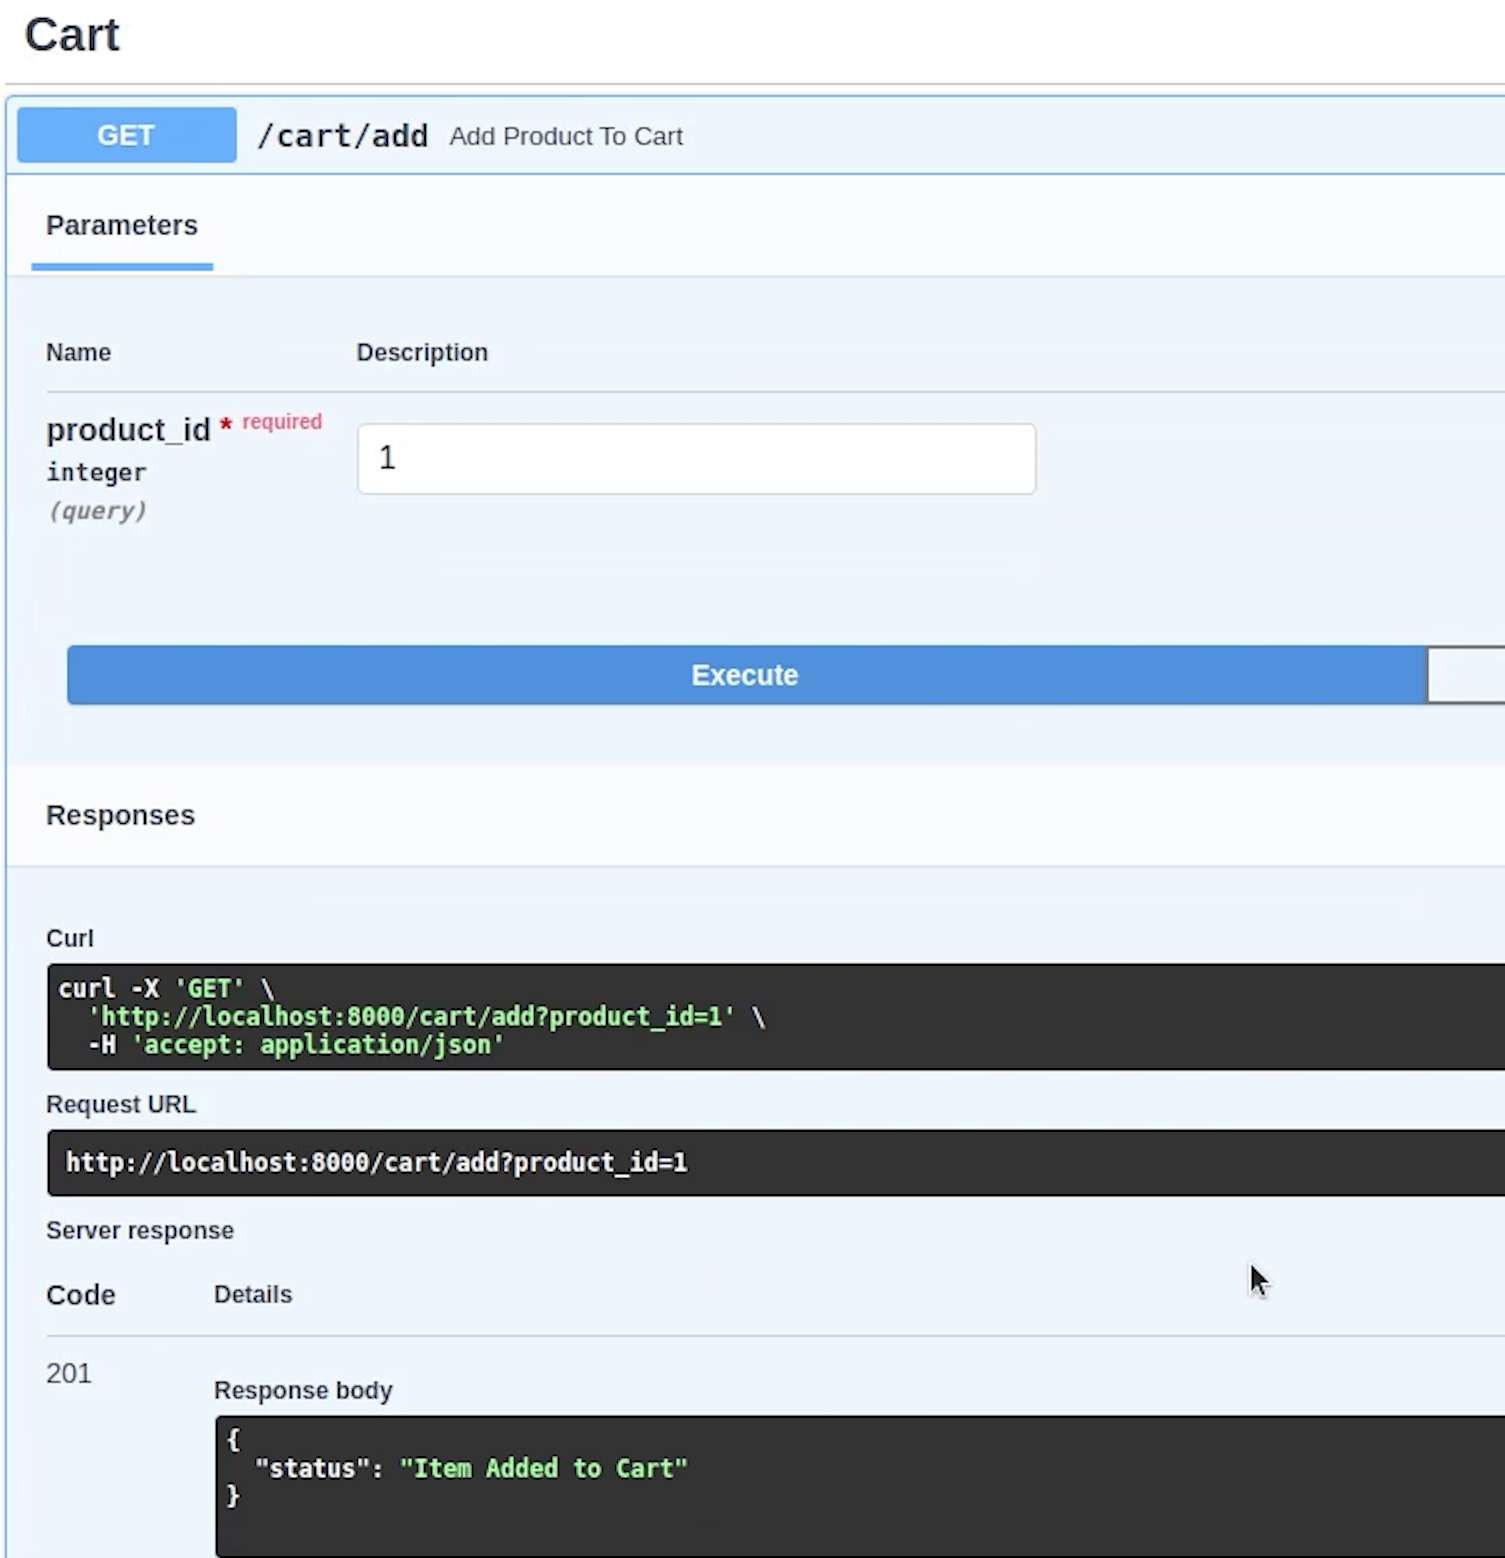This screenshot has height=1558, width=1505.
Task: Click the white button beside Execute
Action: click(x=1465, y=675)
